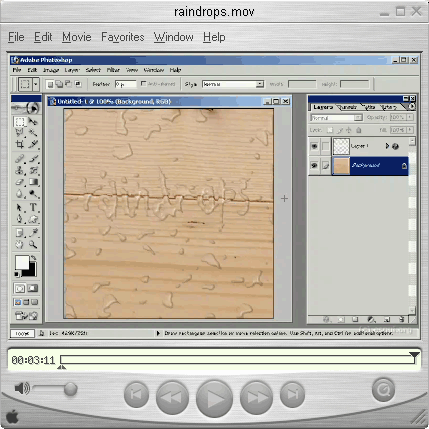The width and height of the screenshot is (429, 429).
Task: Select the Hand tool
Action: tap(20, 244)
